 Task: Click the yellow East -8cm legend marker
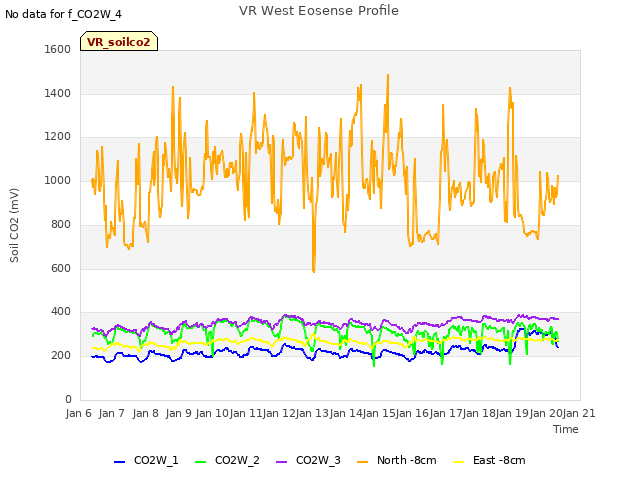pyautogui.click(x=459, y=462)
